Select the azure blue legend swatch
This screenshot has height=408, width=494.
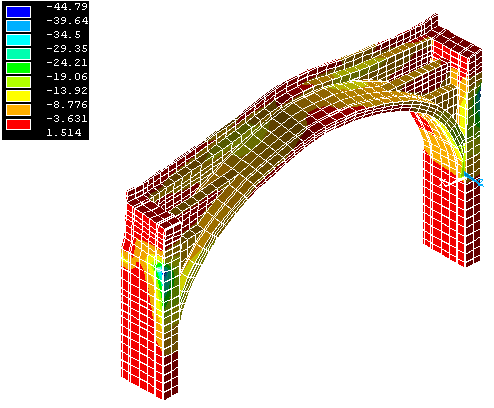point(19,26)
